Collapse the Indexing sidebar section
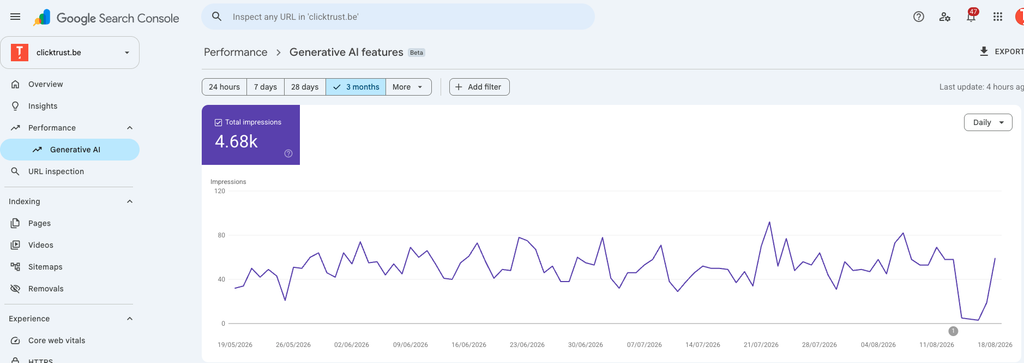The height and width of the screenshot is (363, 1024). 129,202
